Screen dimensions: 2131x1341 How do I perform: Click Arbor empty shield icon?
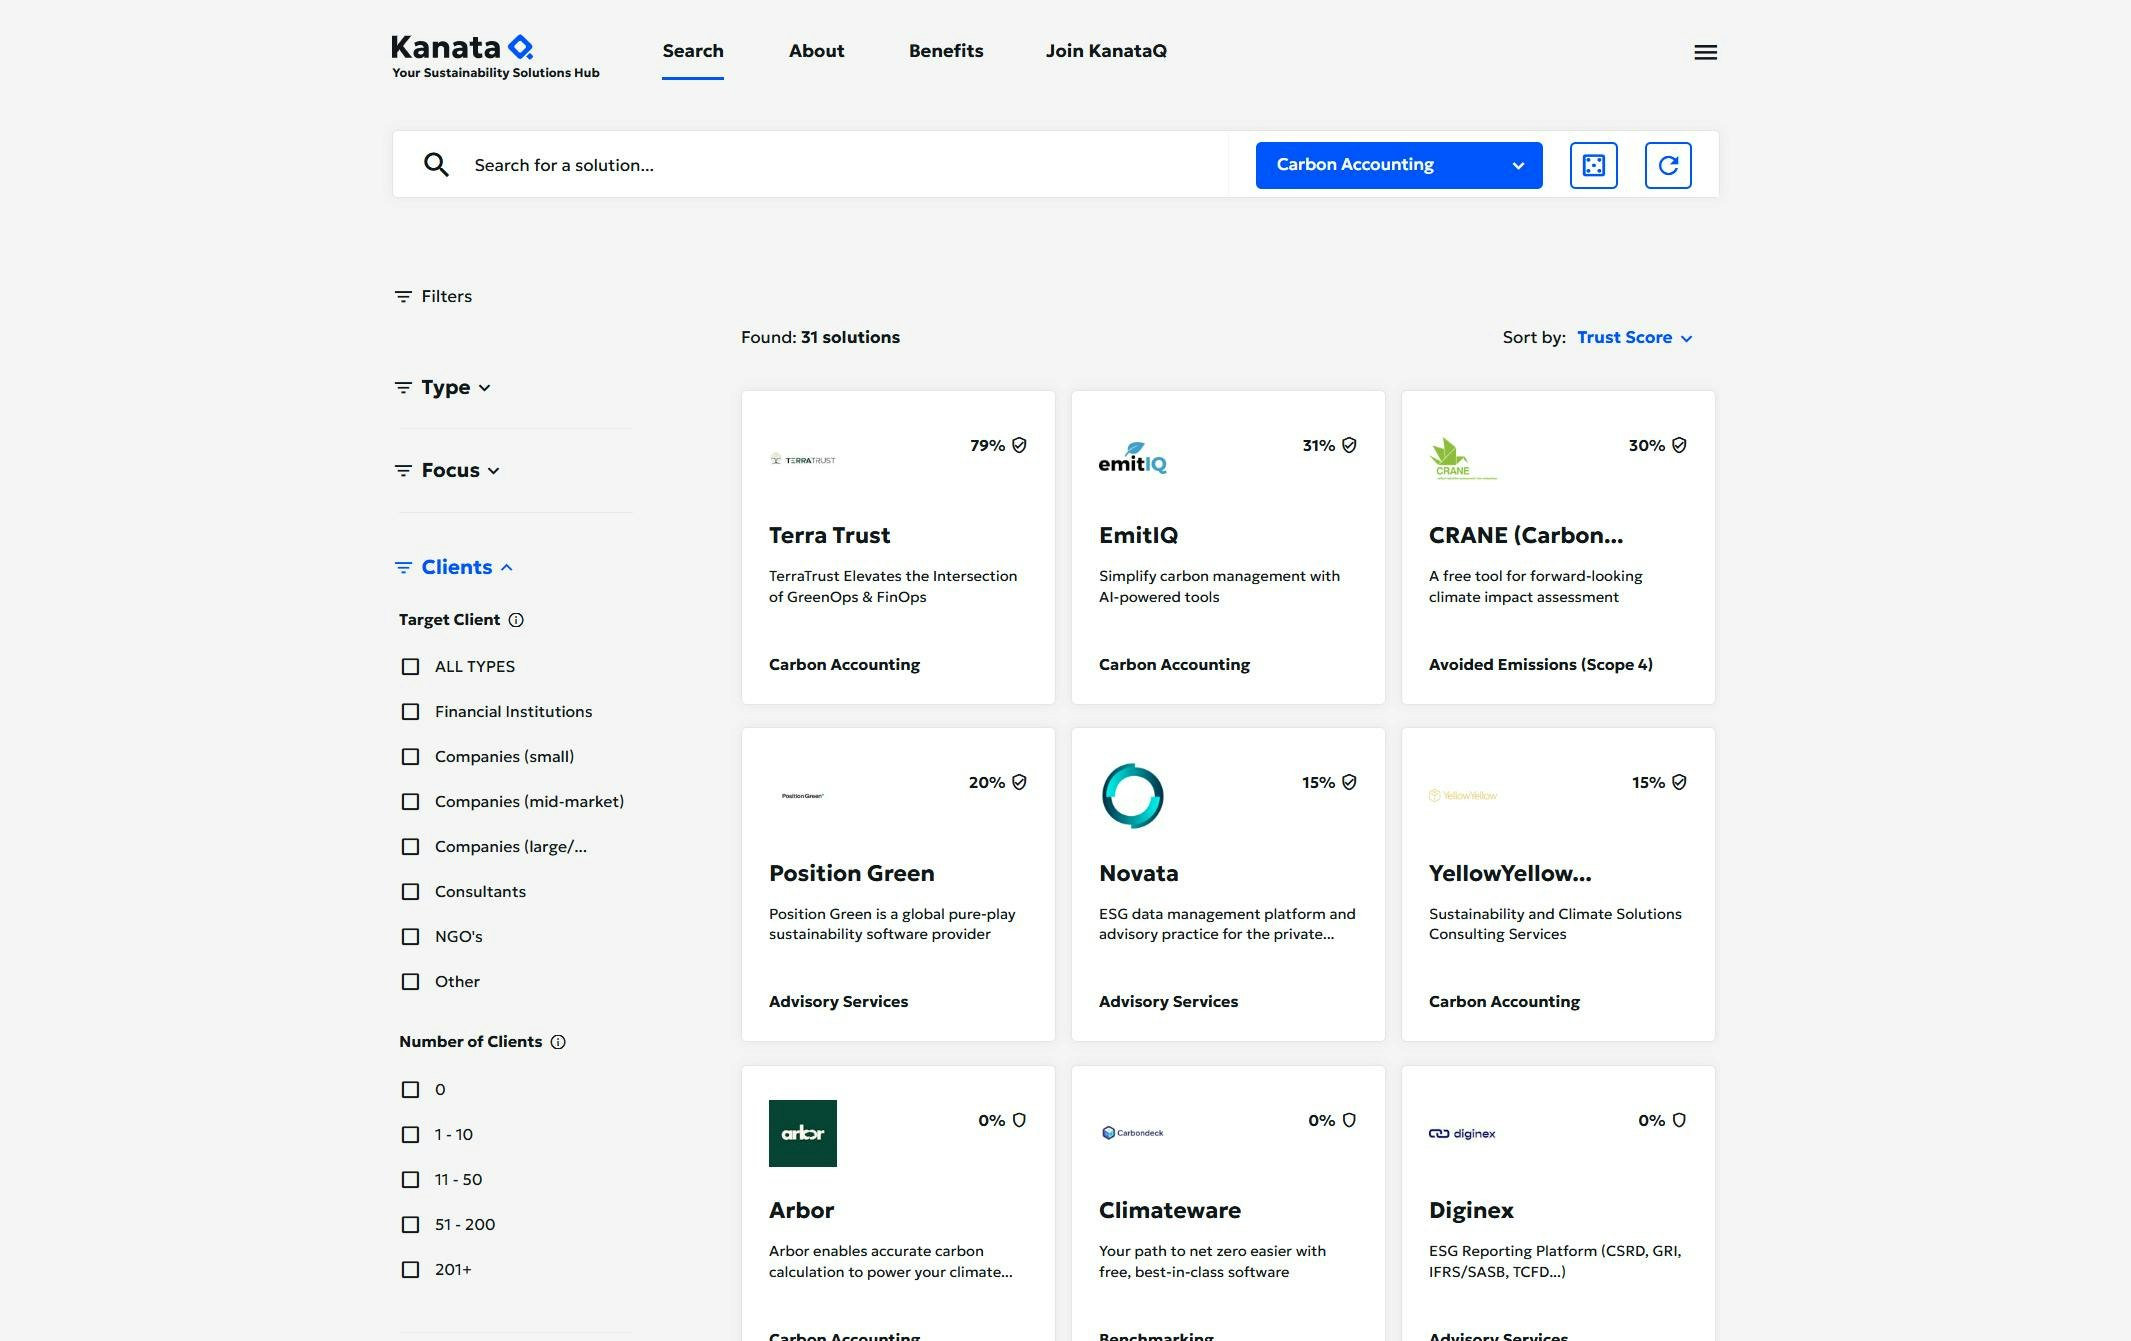1019,1120
